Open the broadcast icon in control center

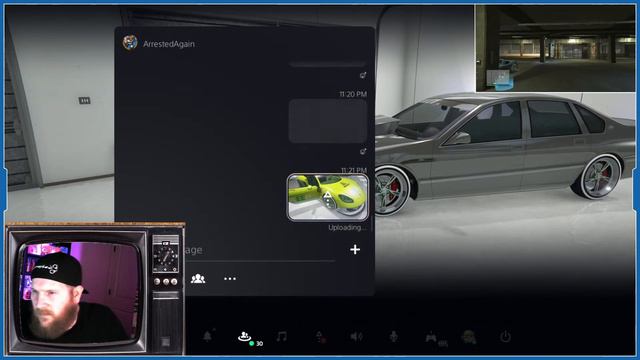pyautogui.click(x=320, y=337)
